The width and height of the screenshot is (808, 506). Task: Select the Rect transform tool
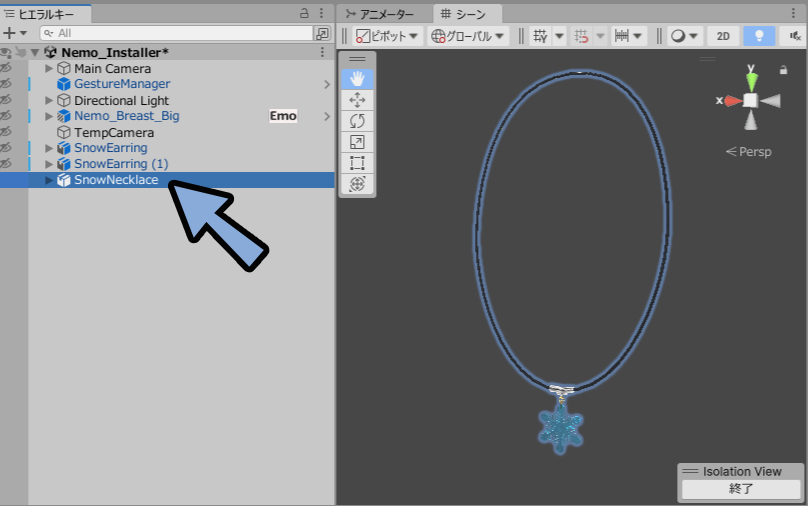(x=358, y=163)
